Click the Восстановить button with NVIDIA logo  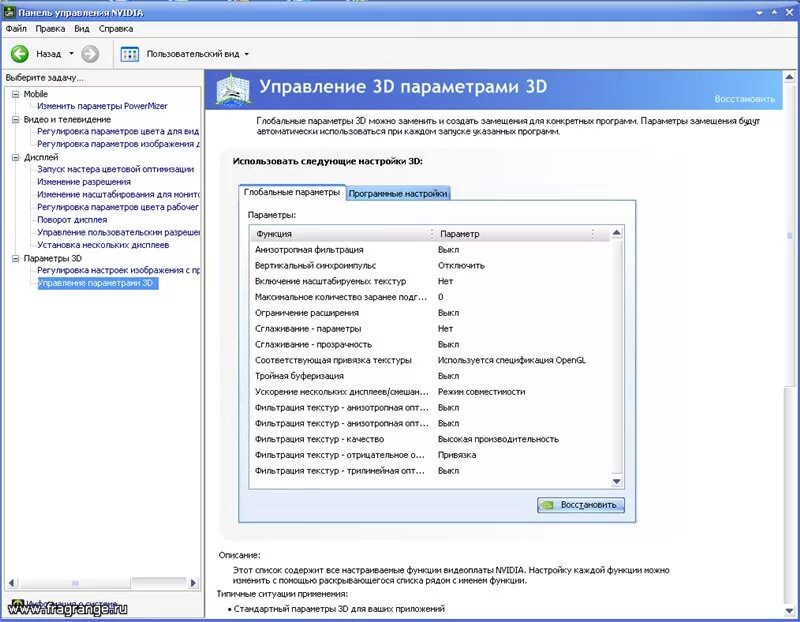(581, 505)
